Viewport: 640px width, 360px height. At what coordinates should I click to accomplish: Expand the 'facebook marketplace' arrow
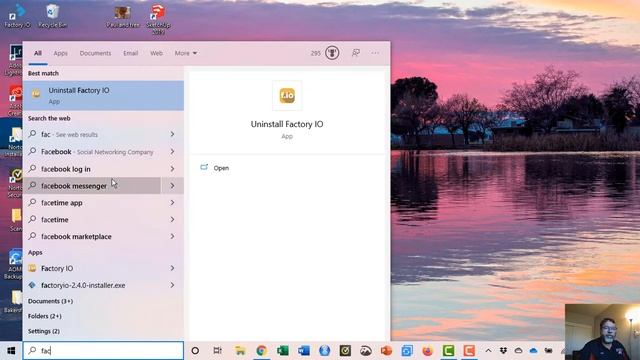click(x=172, y=236)
